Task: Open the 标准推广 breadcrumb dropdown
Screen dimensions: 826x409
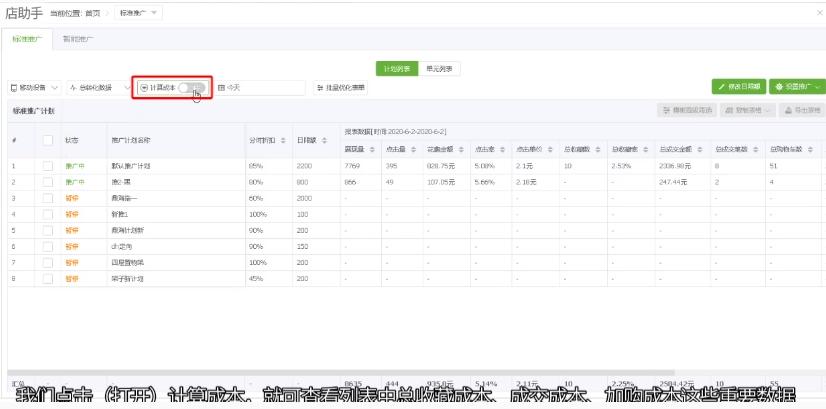Action: 139,13
